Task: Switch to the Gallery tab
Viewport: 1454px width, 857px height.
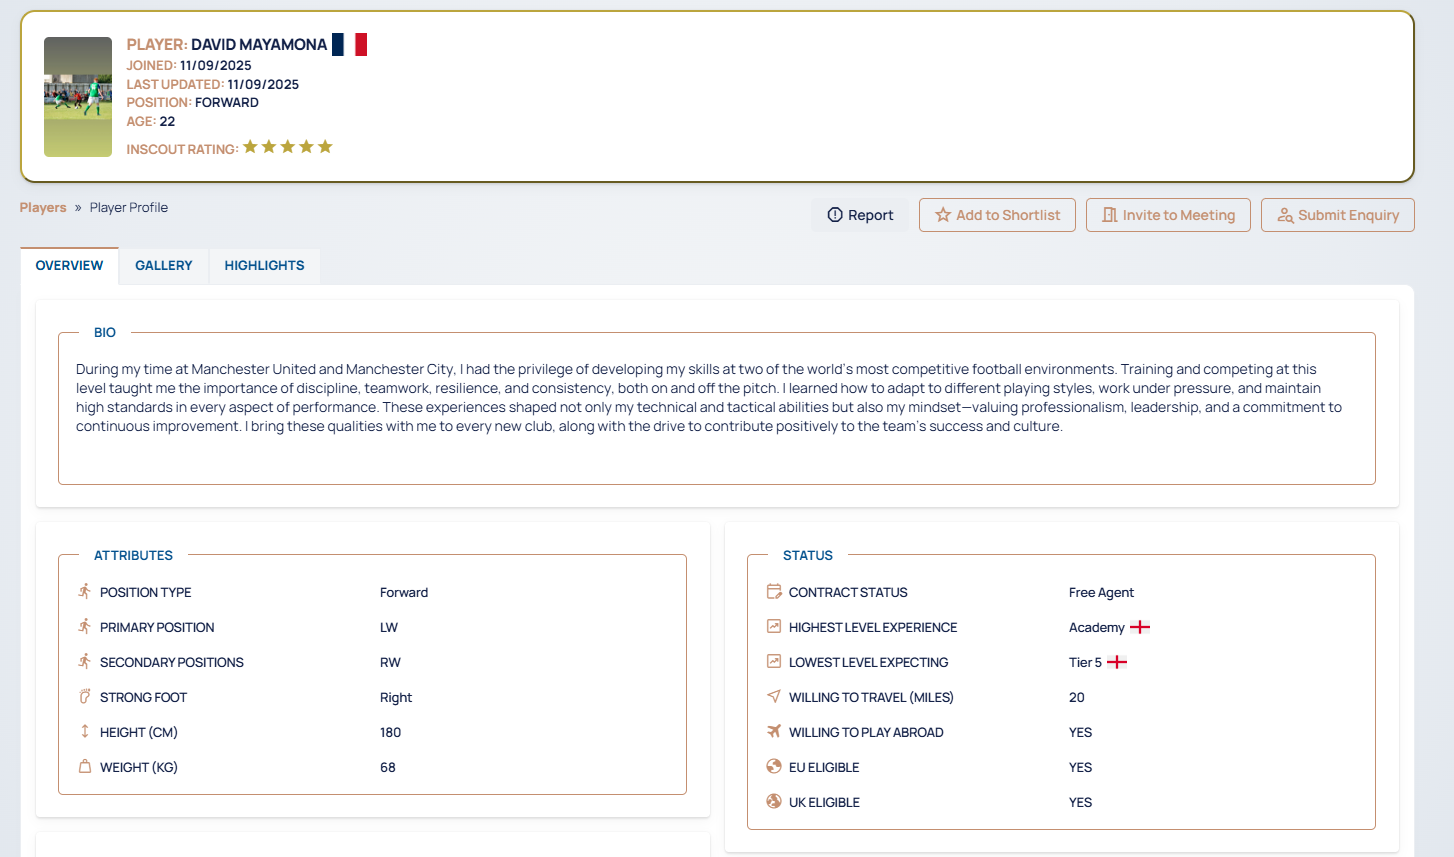Action: 164,266
